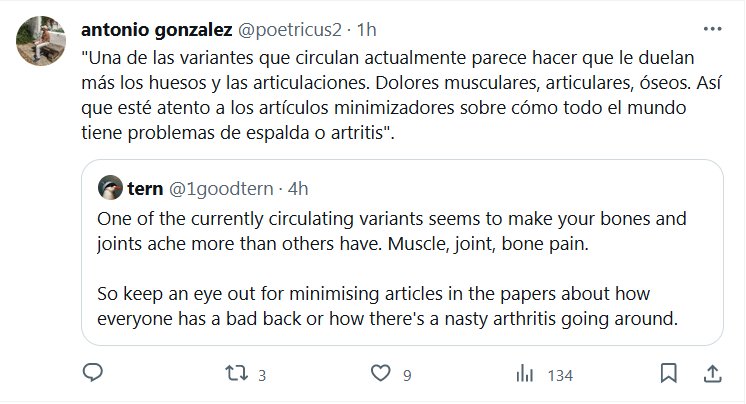Click the like count of 9

407,376
